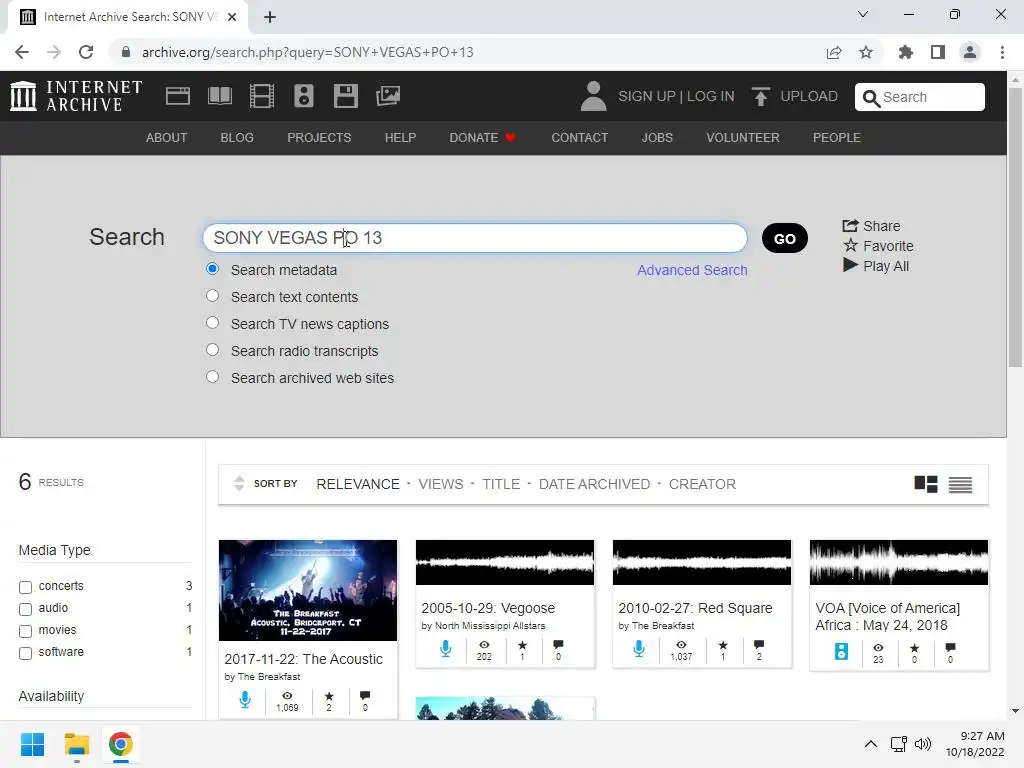The image size is (1024, 768).
Task: Open Chrome three-dot menu
Action: pyautogui.click(x=1002, y=52)
